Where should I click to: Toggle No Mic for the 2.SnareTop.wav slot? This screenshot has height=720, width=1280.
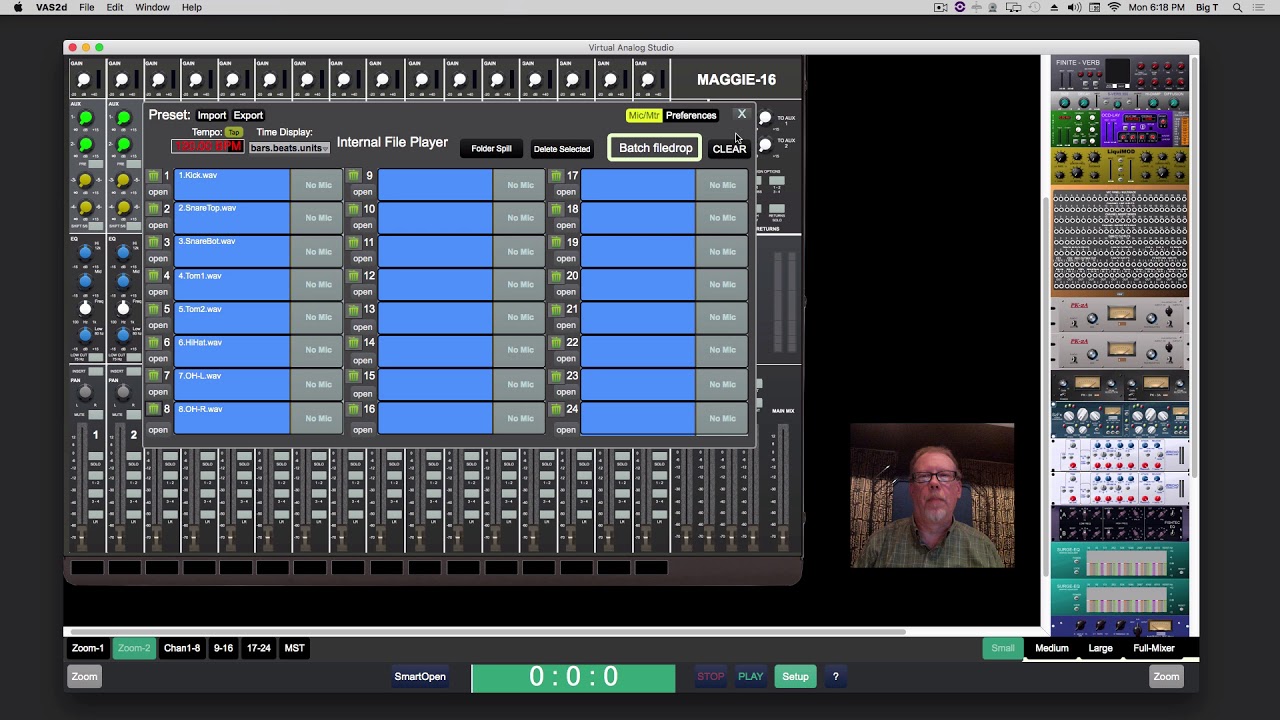[318, 218]
